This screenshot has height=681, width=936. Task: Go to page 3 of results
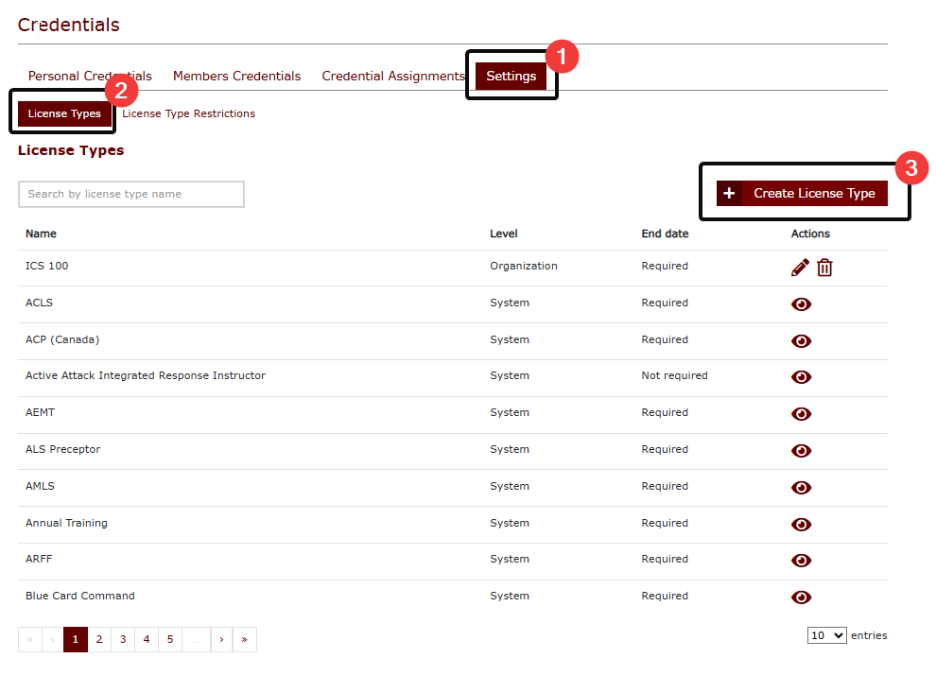point(123,639)
